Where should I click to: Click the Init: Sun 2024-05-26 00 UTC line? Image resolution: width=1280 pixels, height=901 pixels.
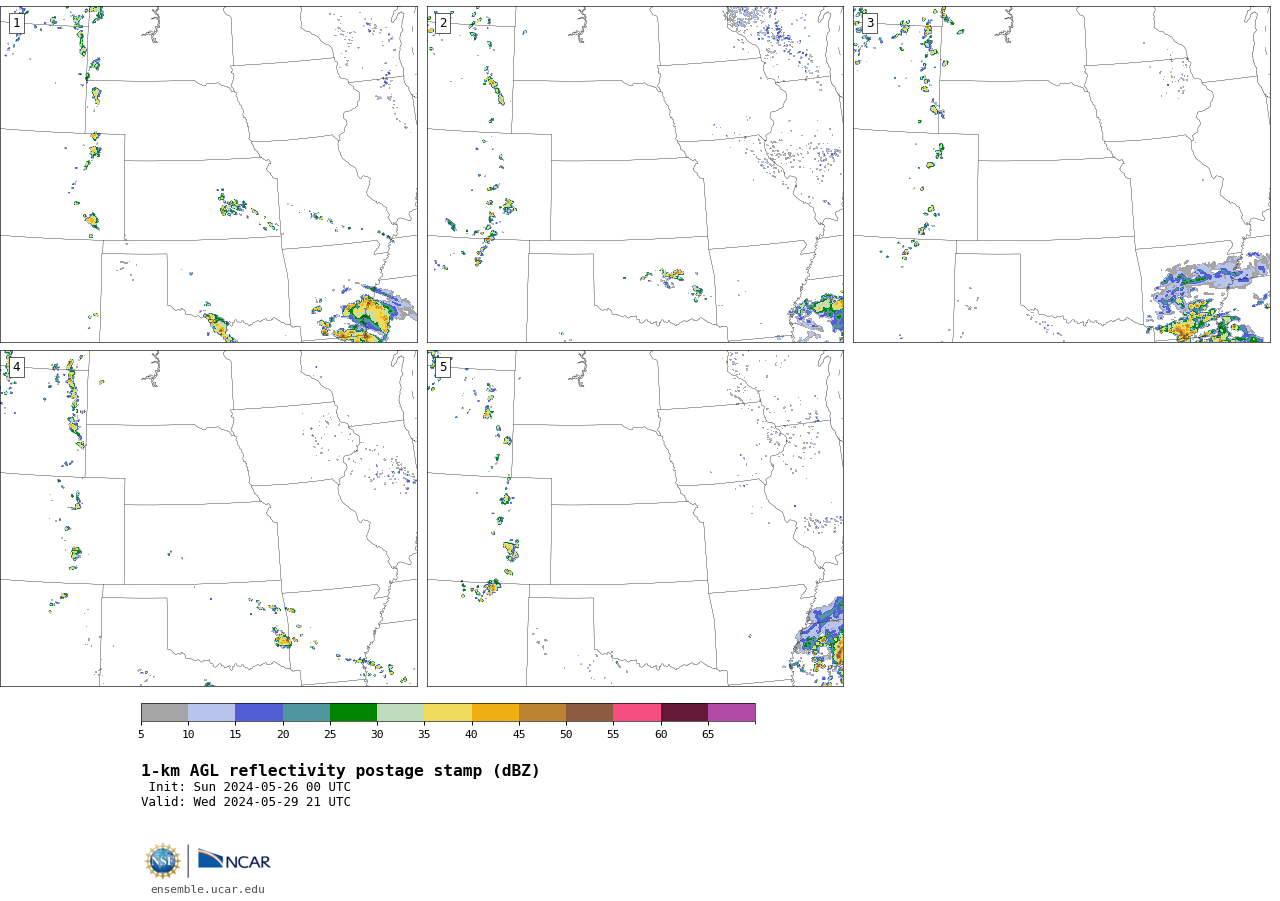point(250,787)
